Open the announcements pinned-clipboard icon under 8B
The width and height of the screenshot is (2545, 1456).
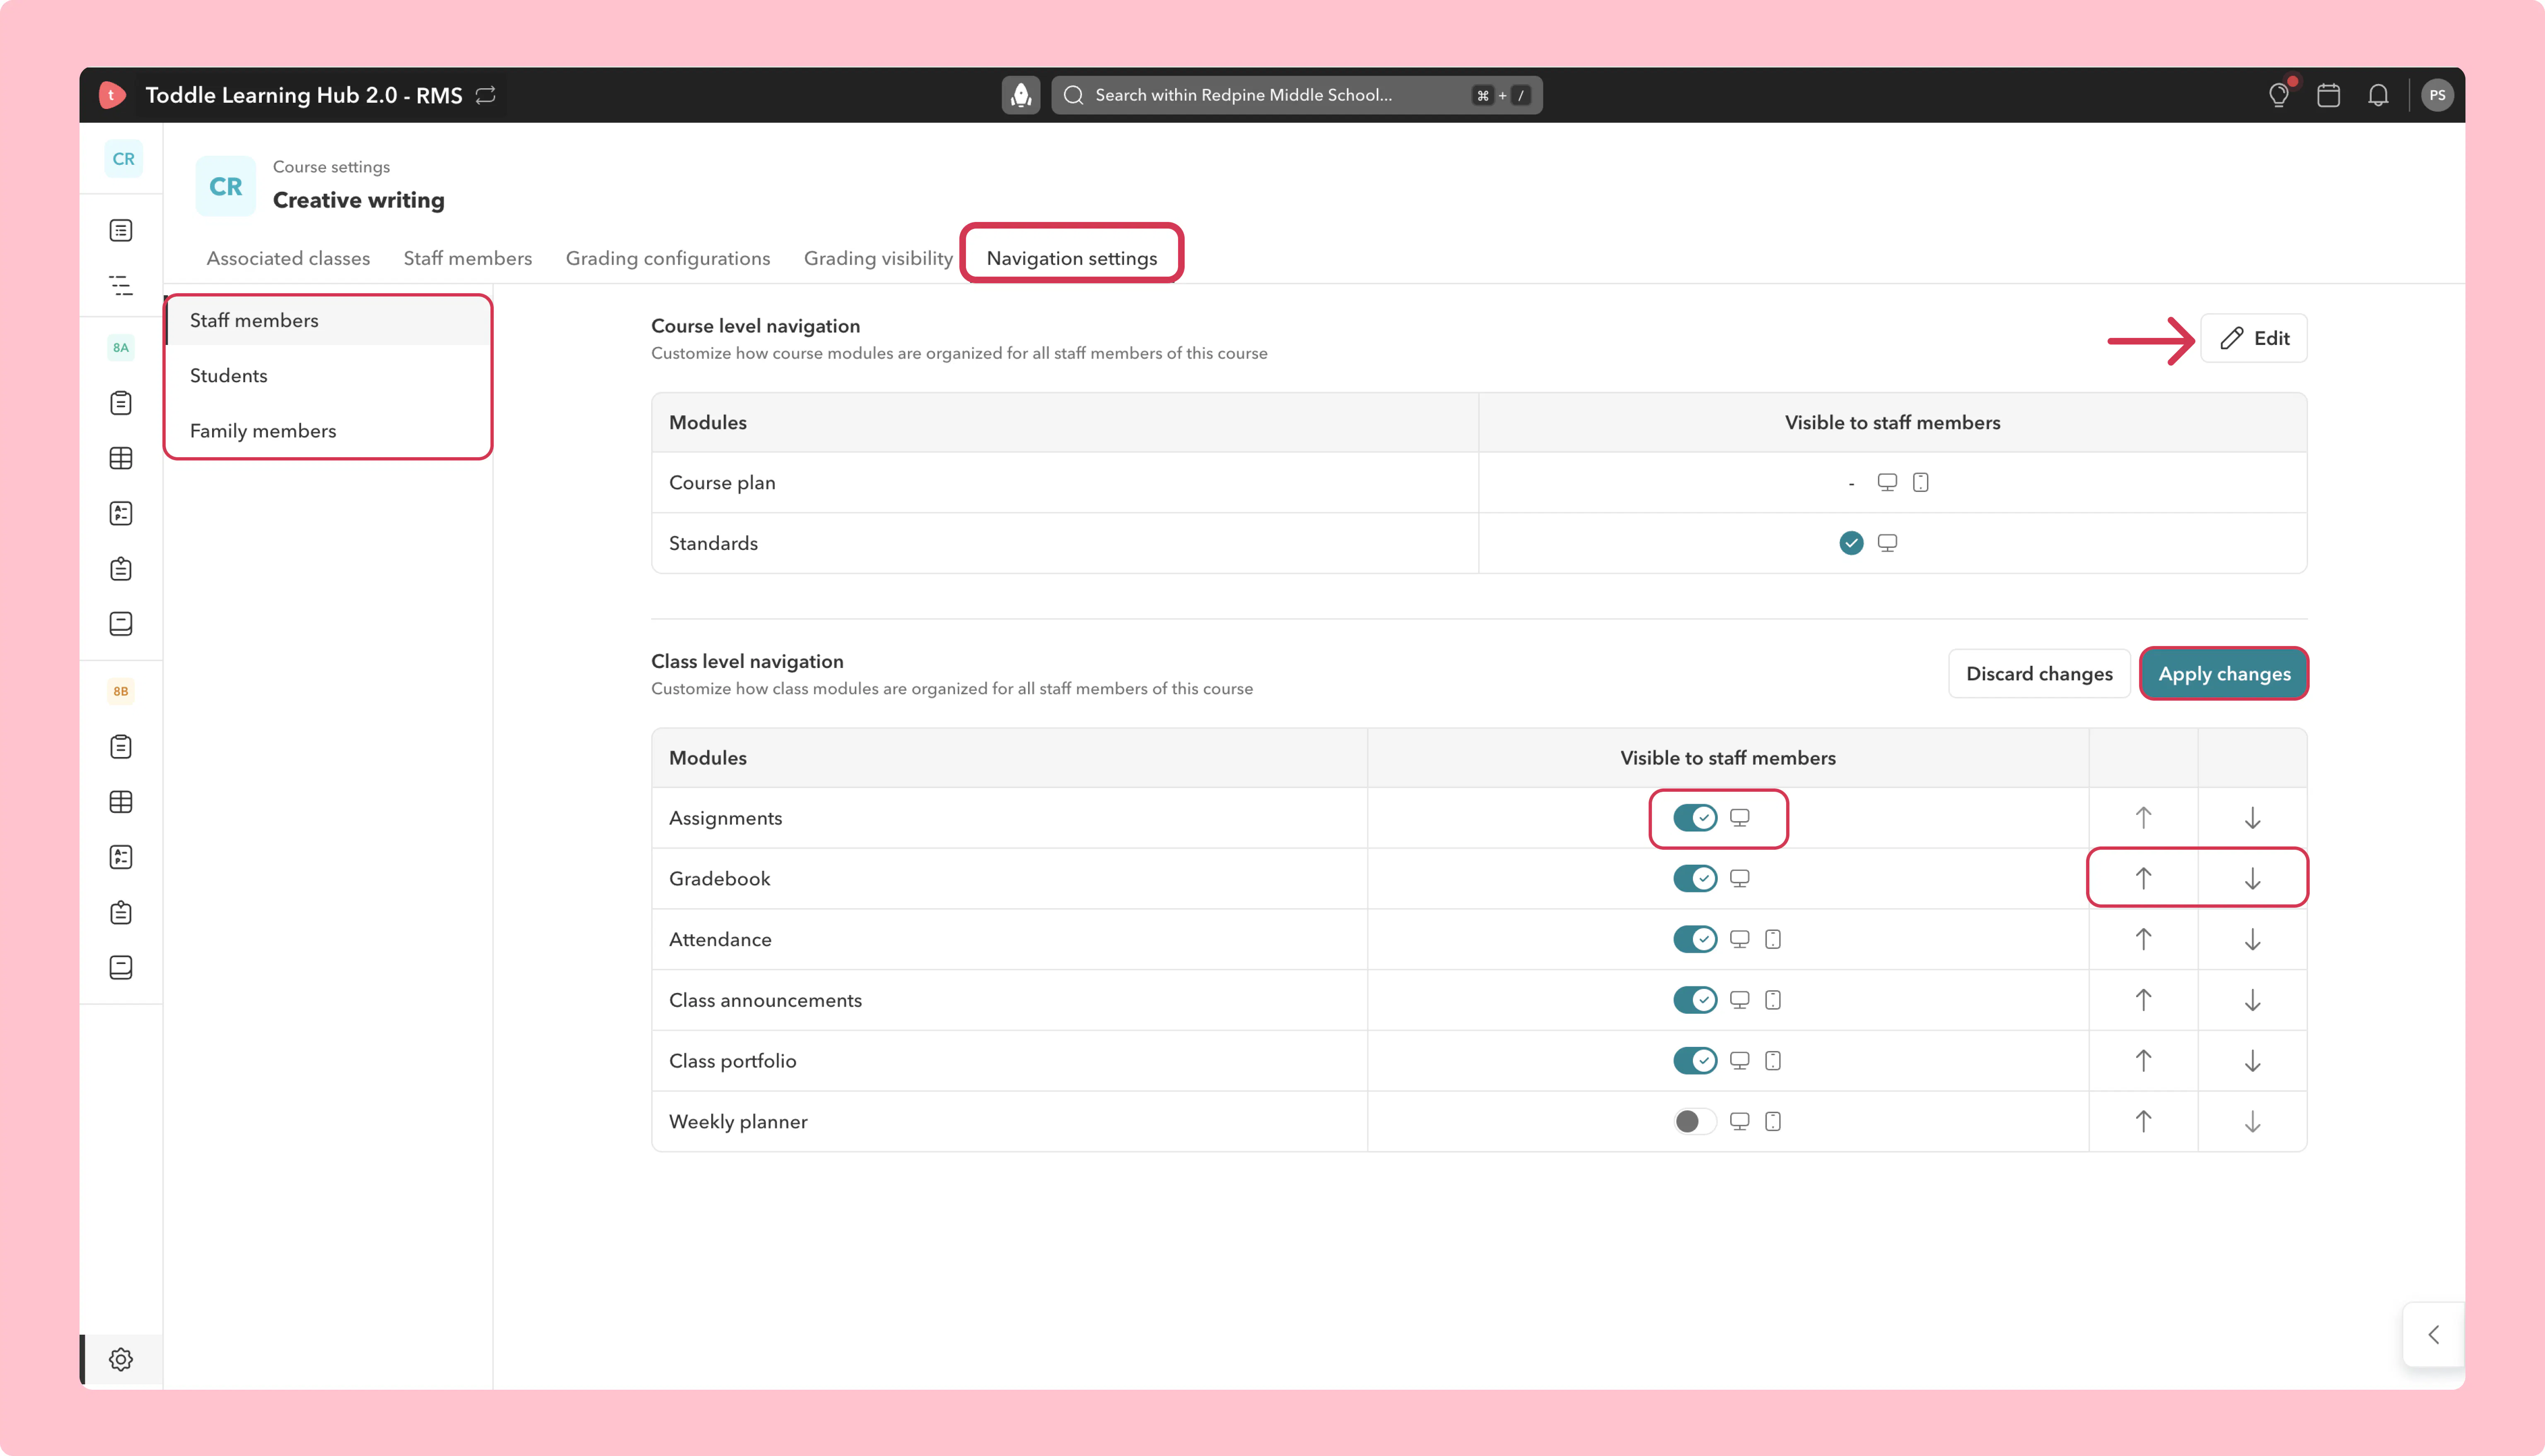tap(121, 913)
